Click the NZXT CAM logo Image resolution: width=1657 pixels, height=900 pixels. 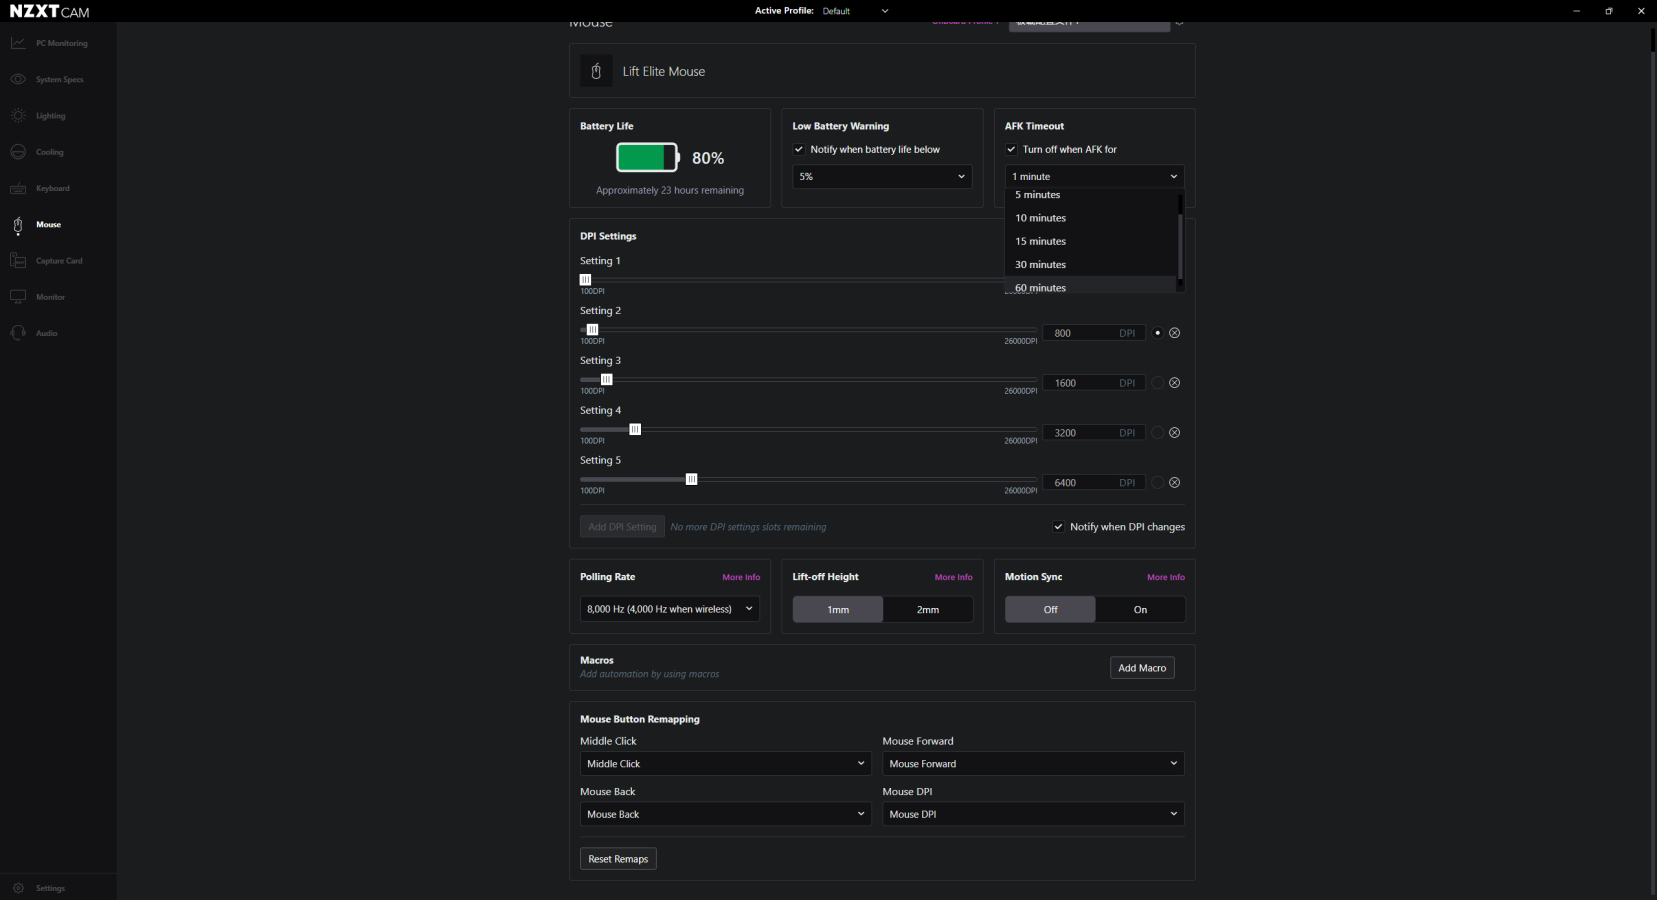pyautogui.click(x=49, y=11)
